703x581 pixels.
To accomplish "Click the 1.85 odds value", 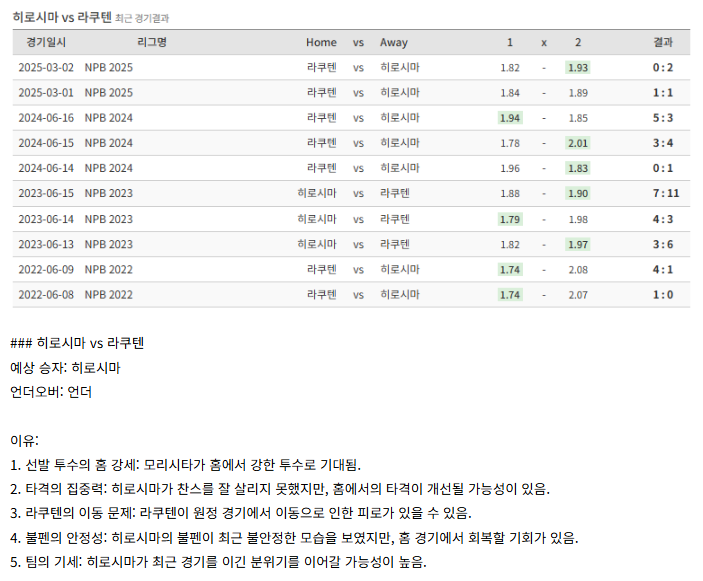I will pyautogui.click(x=578, y=118).
